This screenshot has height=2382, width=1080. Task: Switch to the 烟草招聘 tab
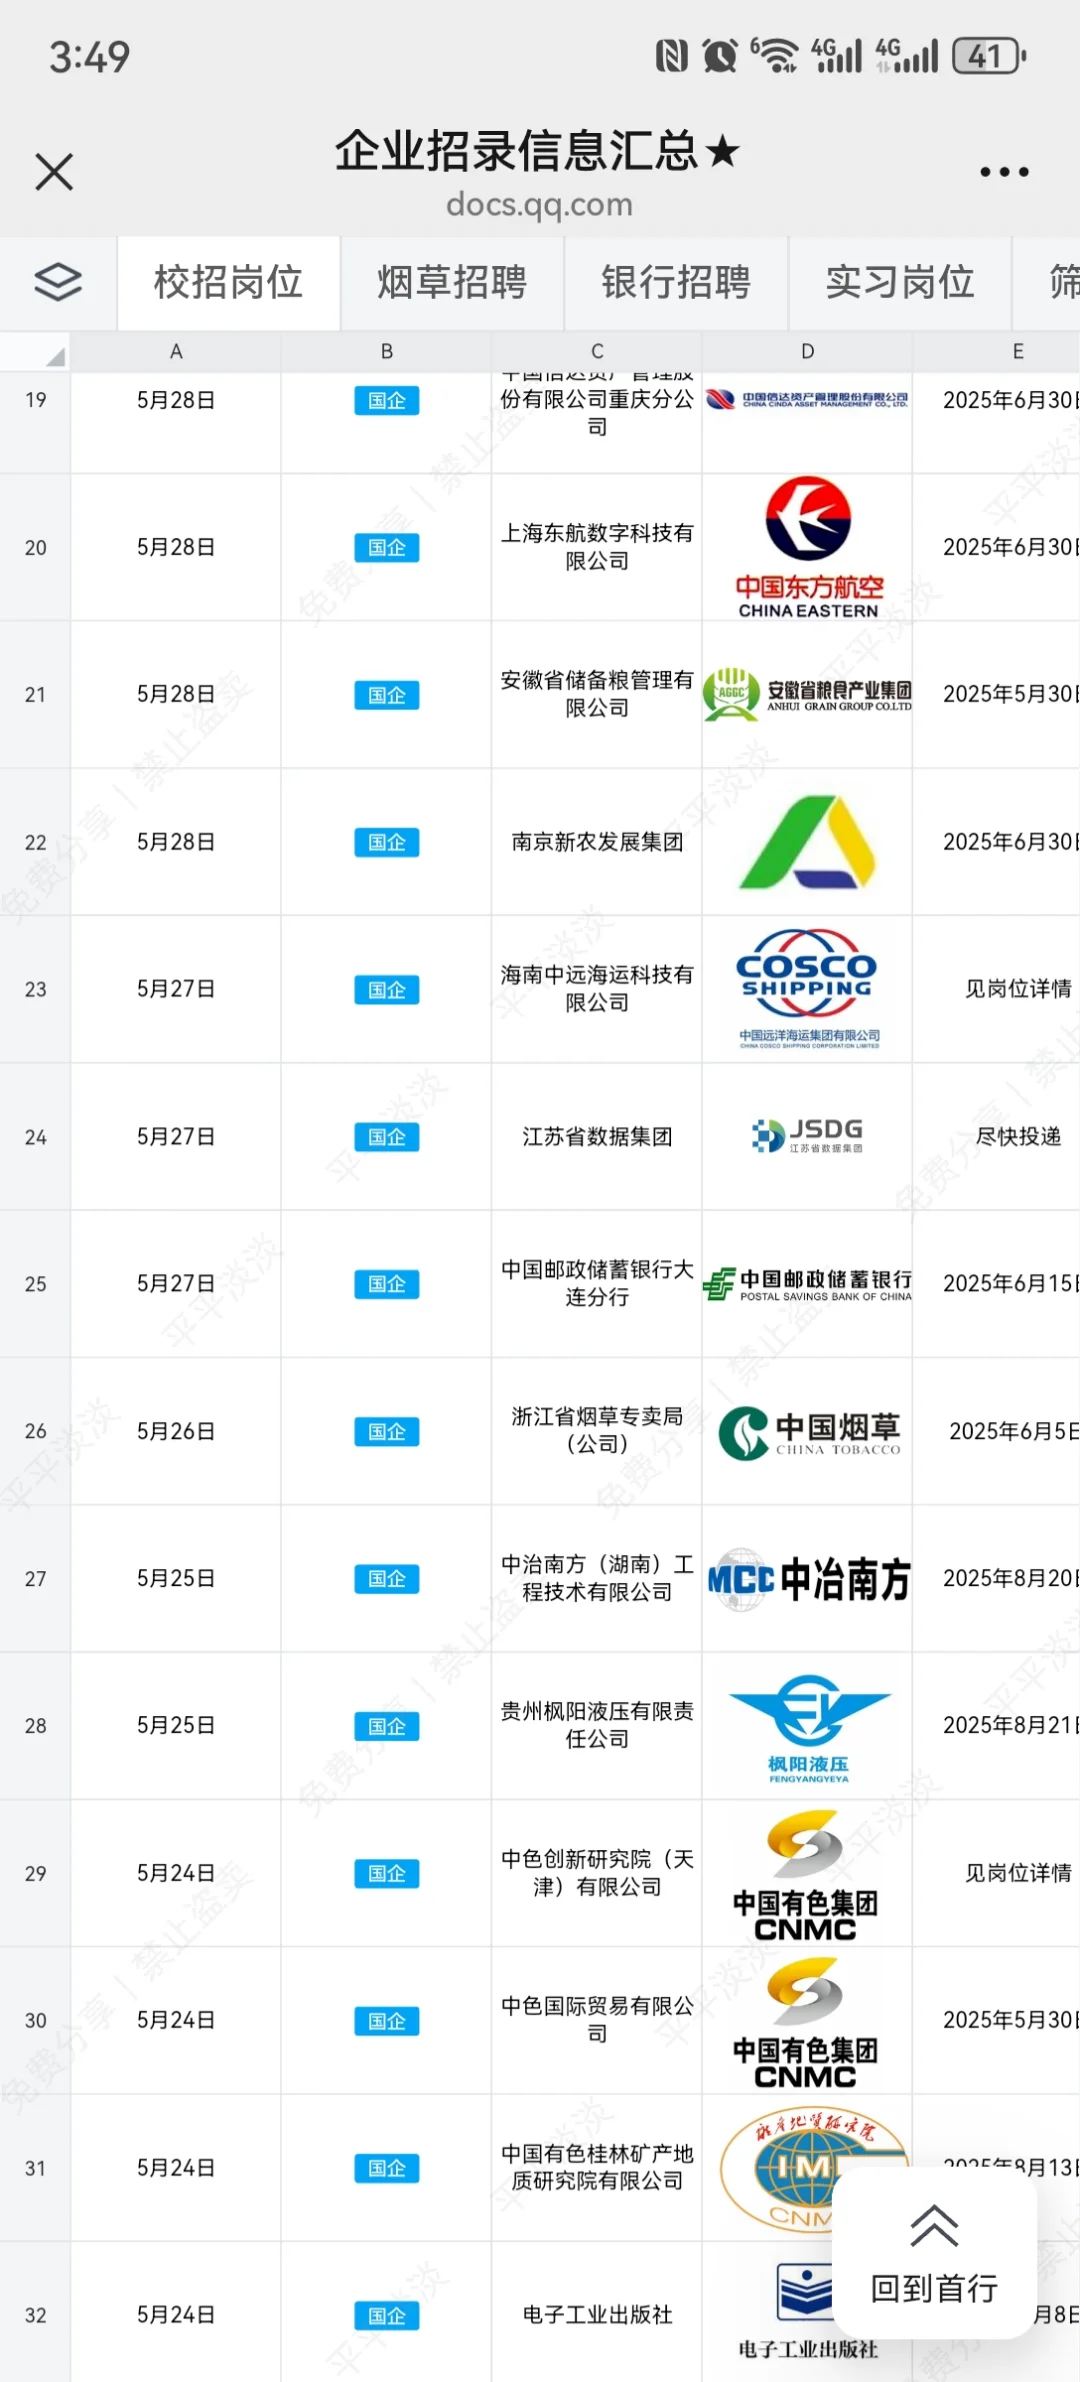(x=452, y=283)
